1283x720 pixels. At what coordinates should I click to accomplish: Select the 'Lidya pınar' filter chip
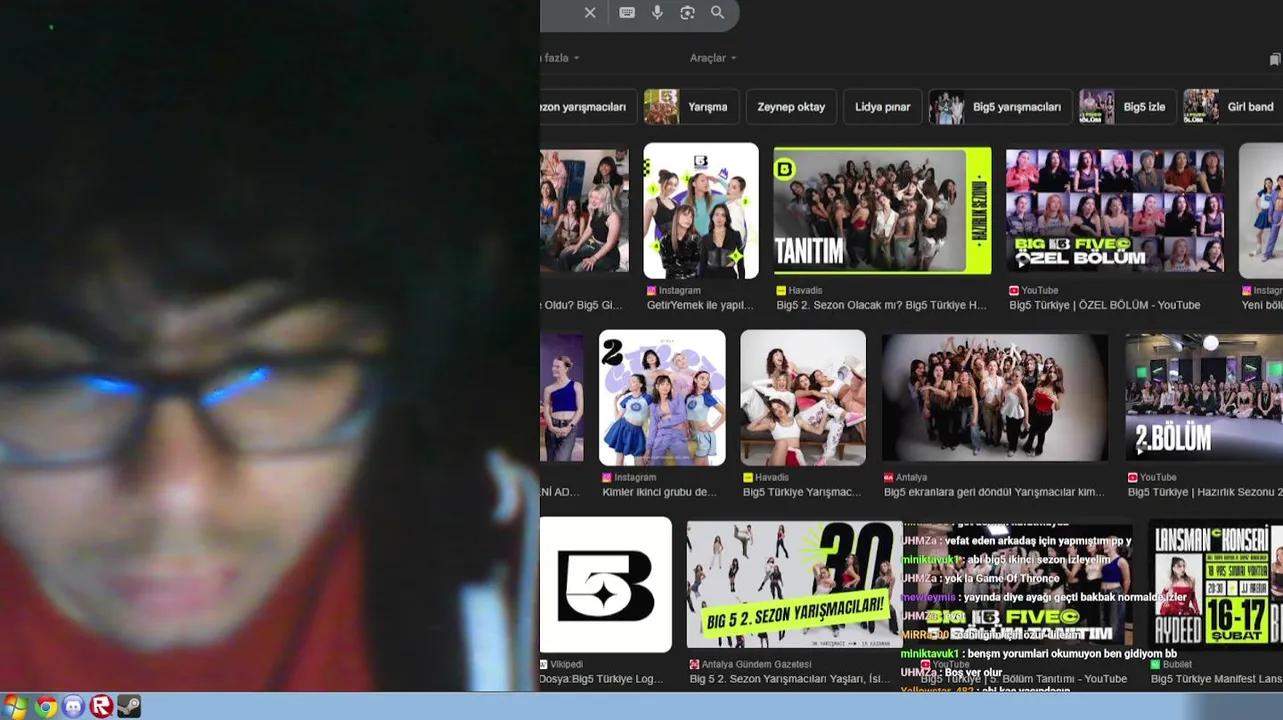click(x=883, y=107)
